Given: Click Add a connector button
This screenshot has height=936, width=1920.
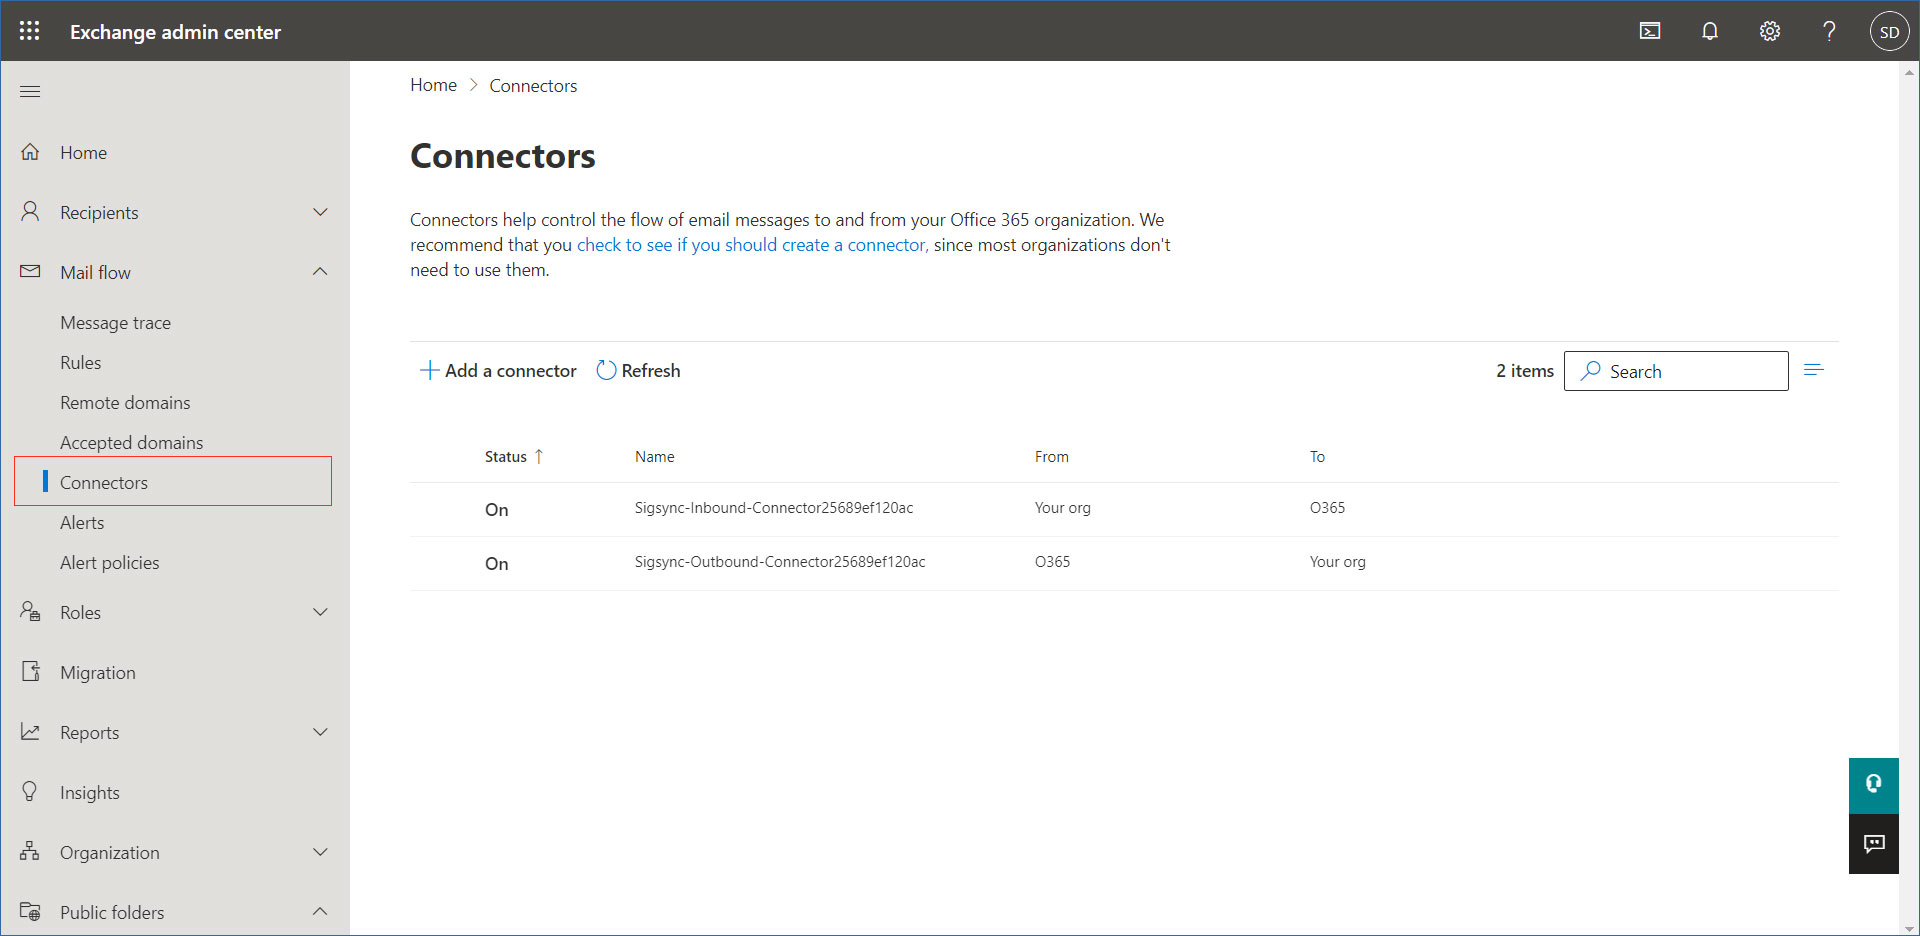Looking at the screenshot, I should click(498, 371).
